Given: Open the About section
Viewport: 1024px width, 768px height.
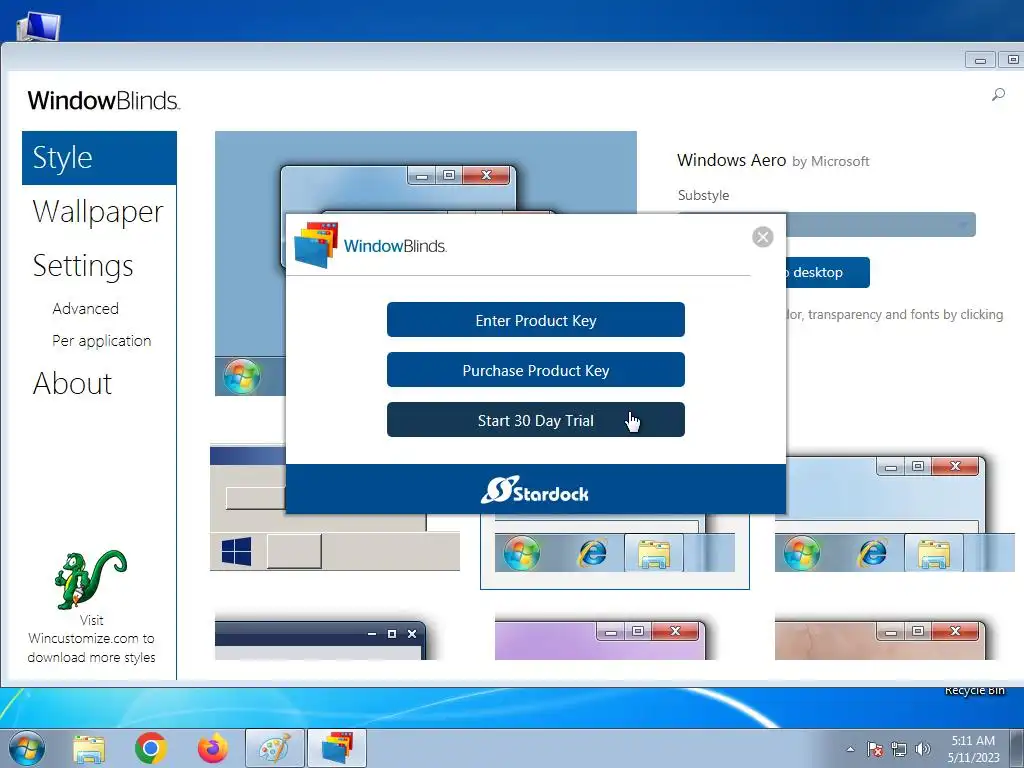Looking at the screenshot, I should 72,383.
